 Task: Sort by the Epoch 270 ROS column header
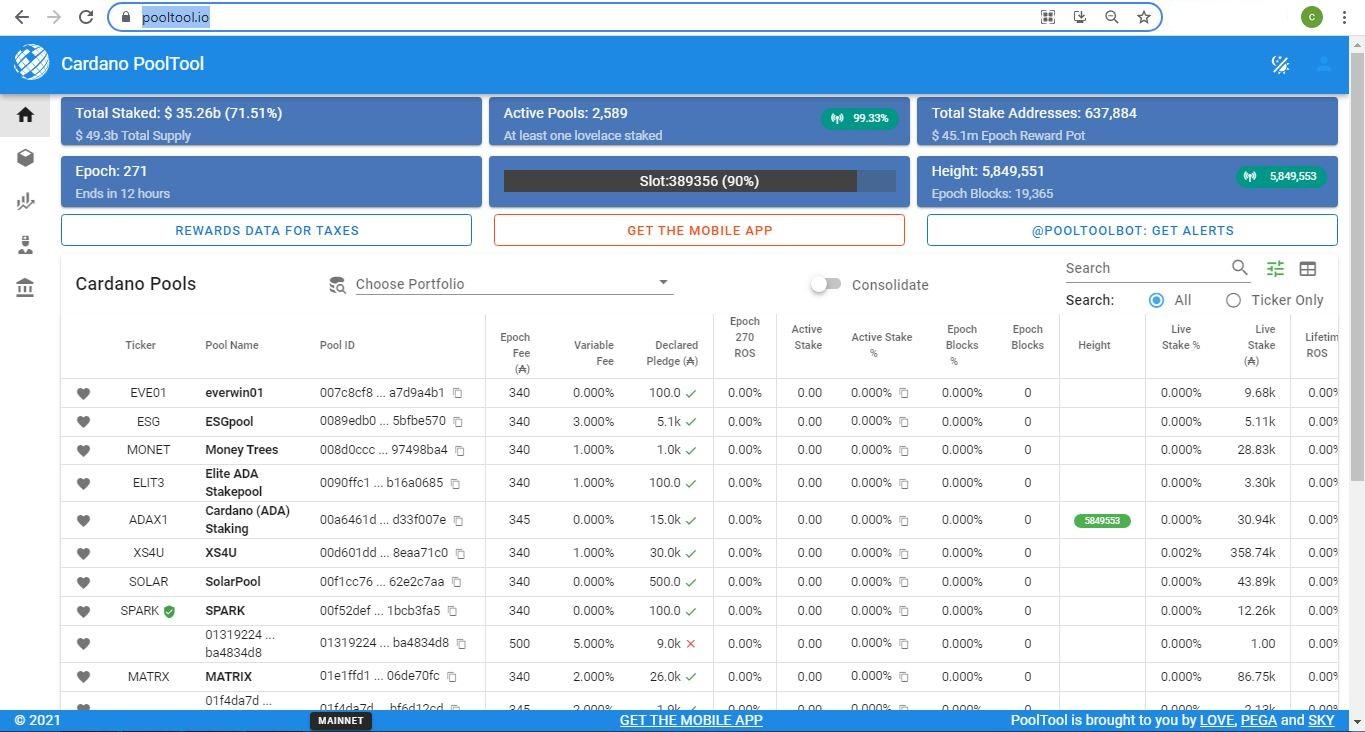click(744, 337)
